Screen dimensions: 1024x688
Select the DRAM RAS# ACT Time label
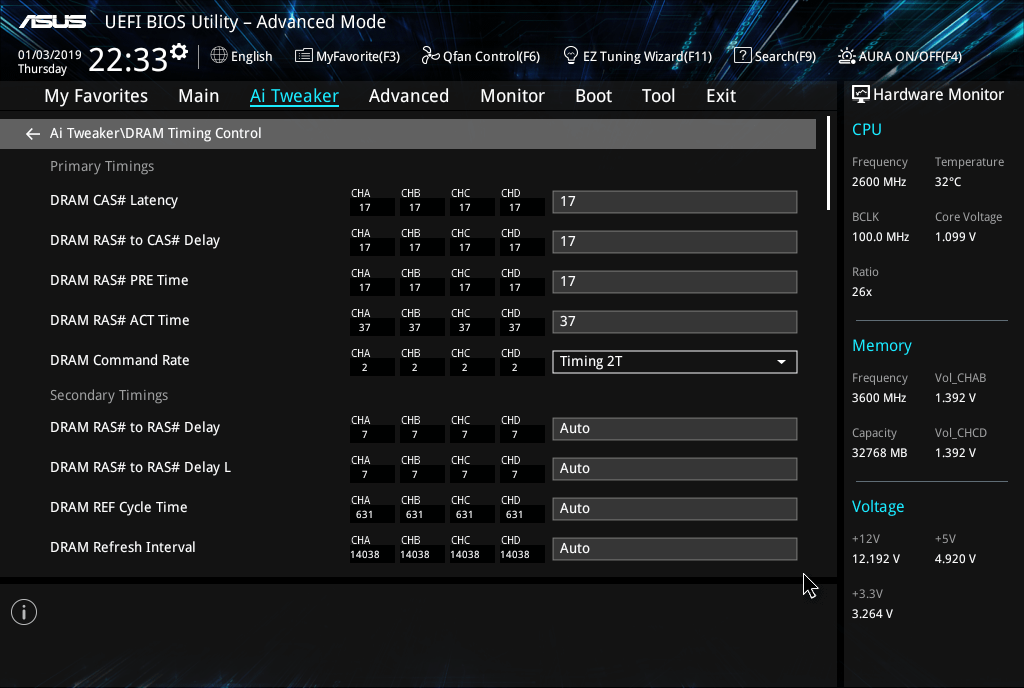tap(120, 321)
